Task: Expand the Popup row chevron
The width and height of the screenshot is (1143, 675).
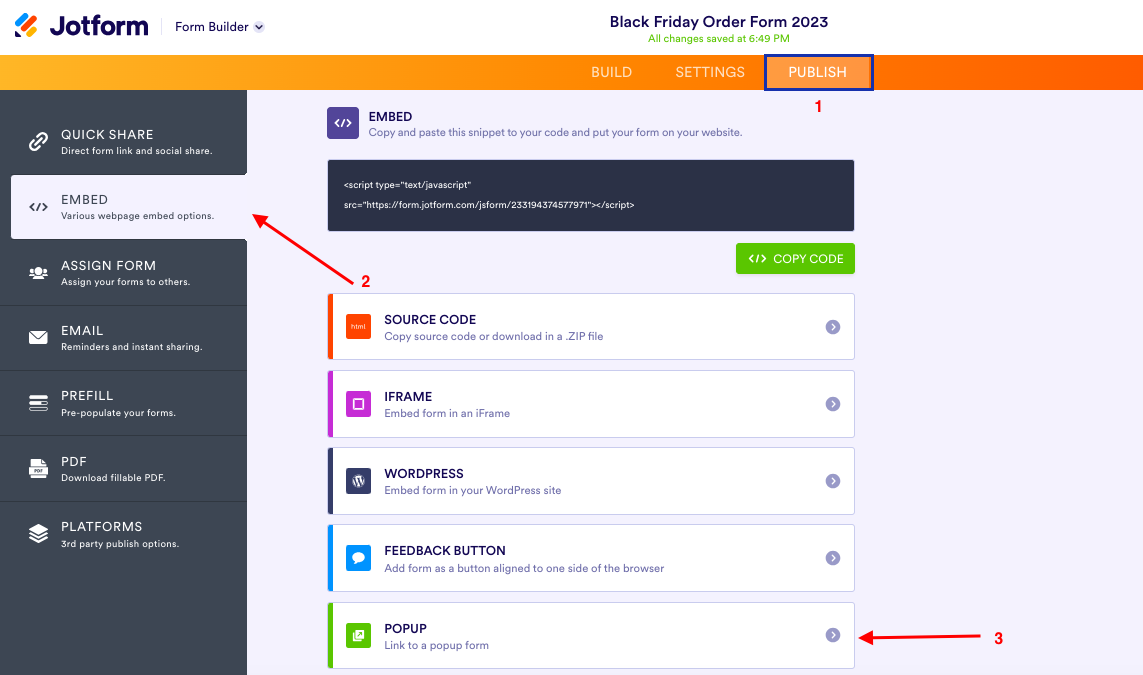Action: [x=832, y=636]
